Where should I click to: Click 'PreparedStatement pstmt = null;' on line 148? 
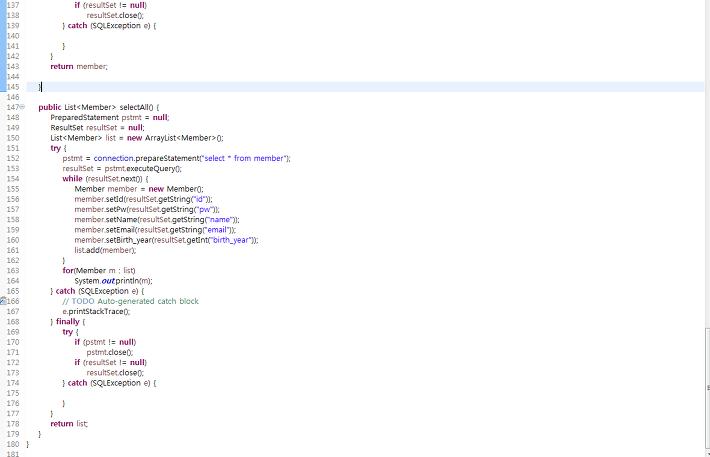[110, 117]
